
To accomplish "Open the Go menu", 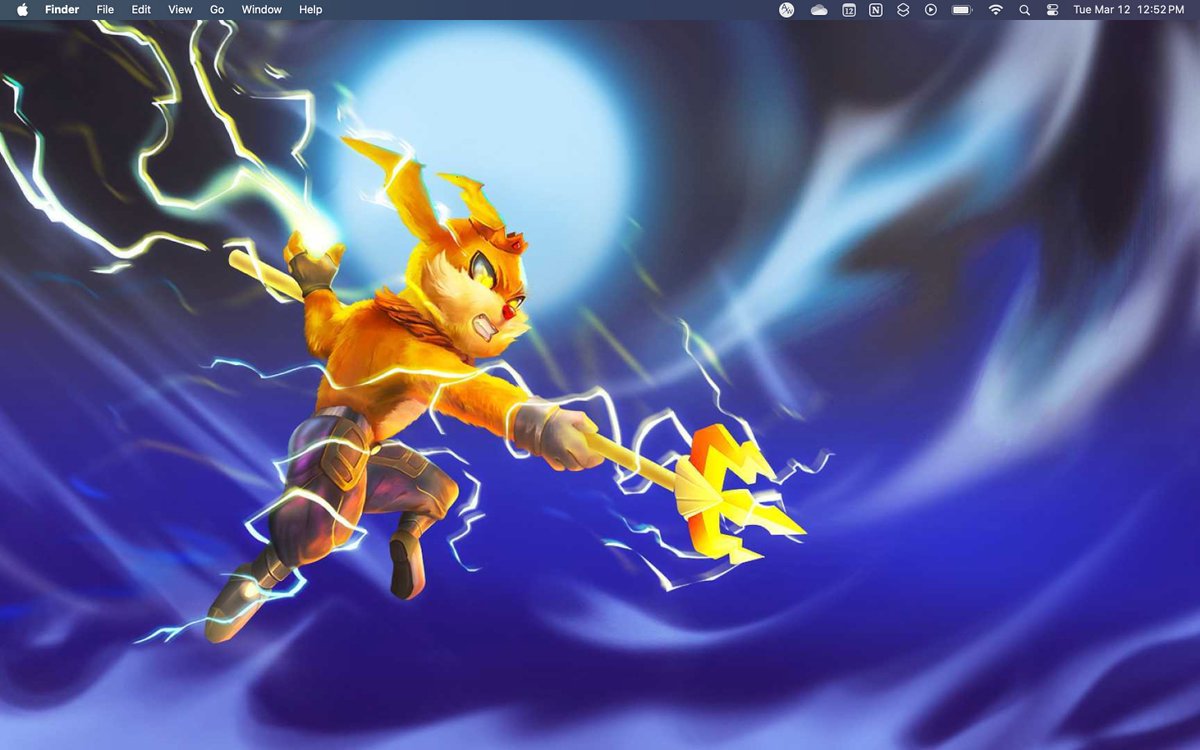I will click(x=217, y=9).
